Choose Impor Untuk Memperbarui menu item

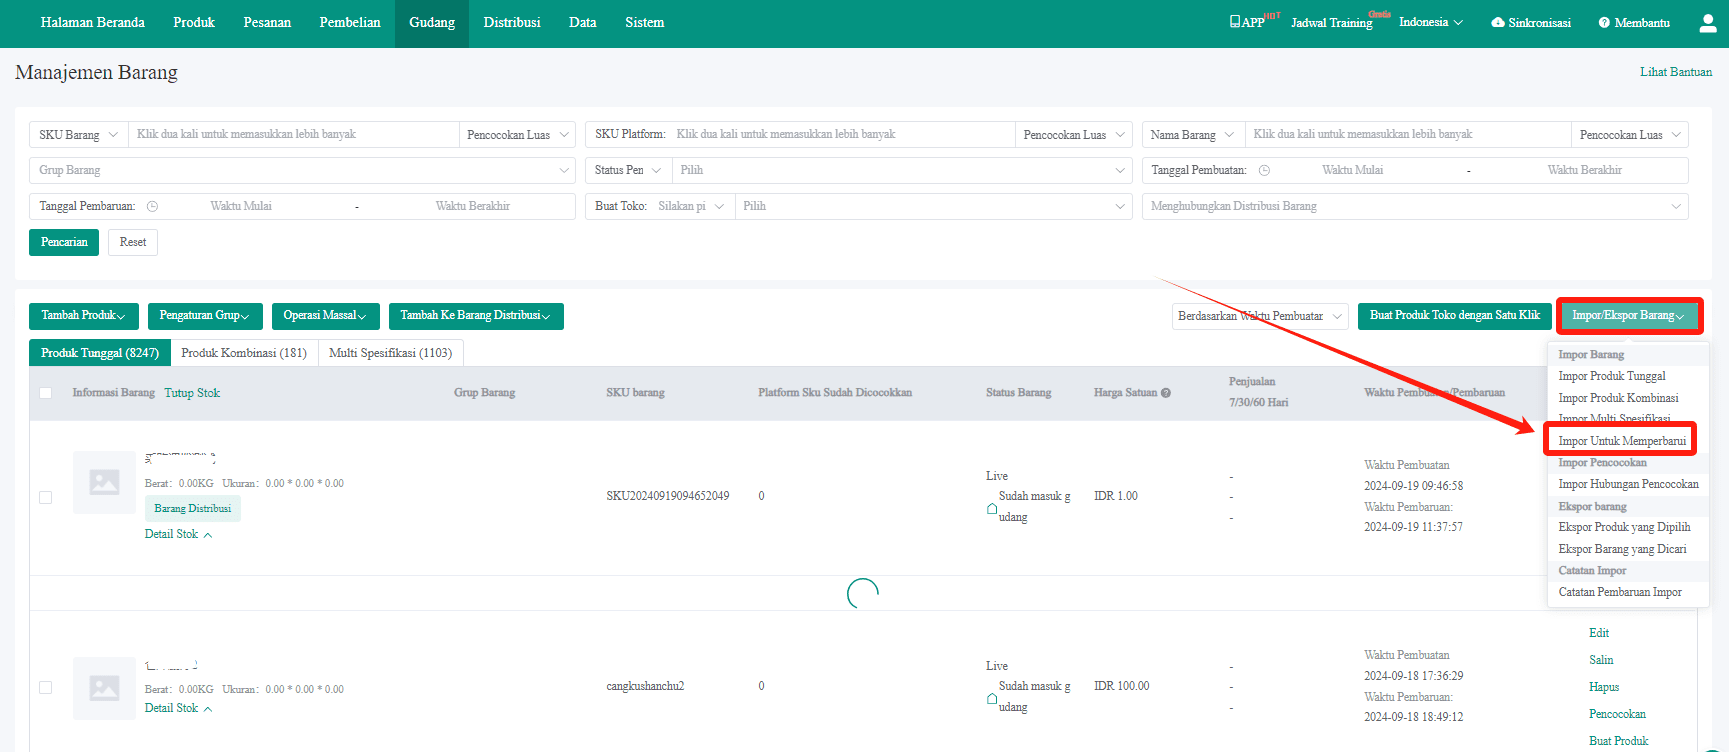[1622, 441]
